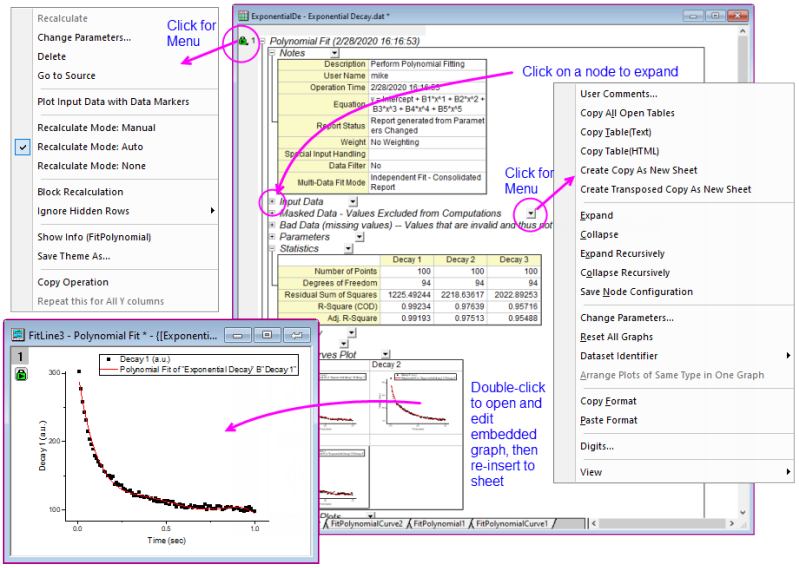799x568 pixels.
Task: Choose Copy Table(HTML) from context menu
Action: pos(621,151)
